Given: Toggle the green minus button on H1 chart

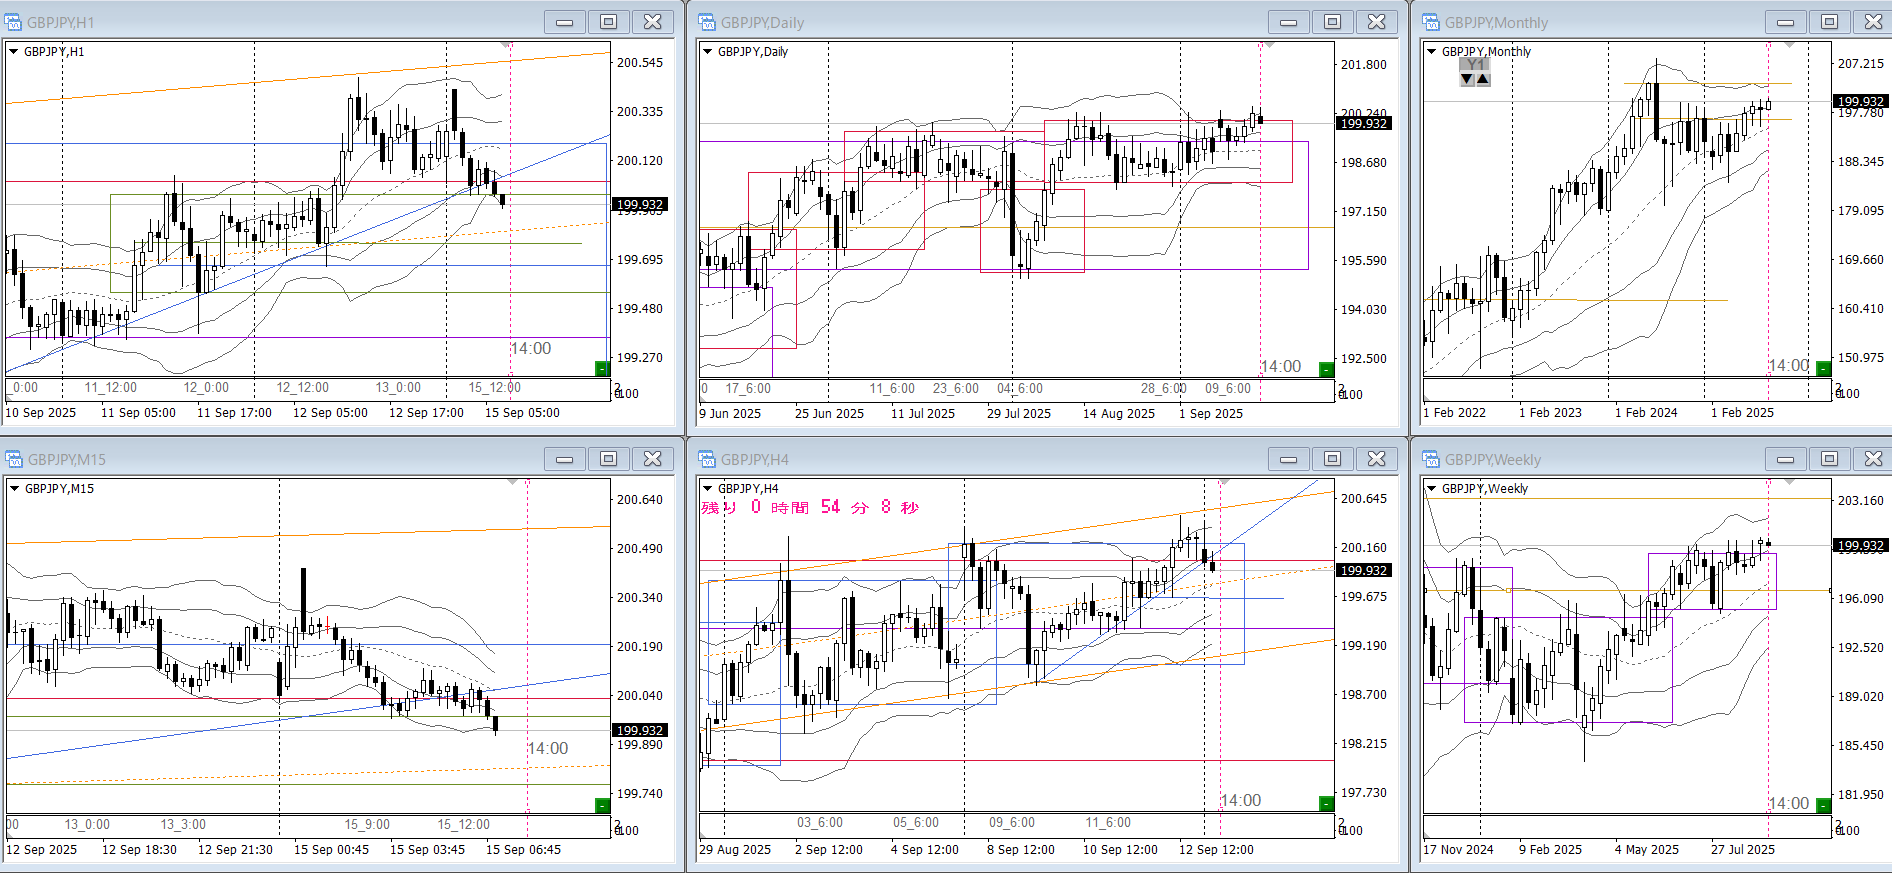Looking at the screenshot, I should (601, 369).
